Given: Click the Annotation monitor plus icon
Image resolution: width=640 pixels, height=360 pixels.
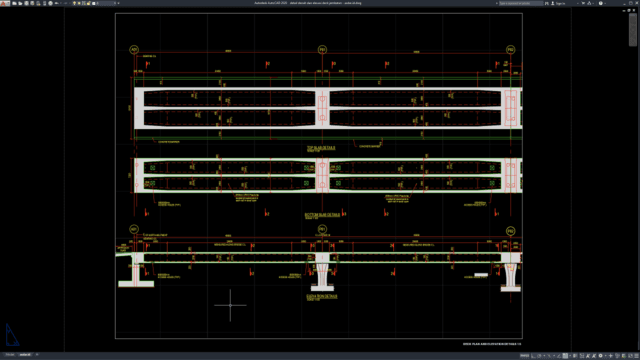Looking at the screenshot, I should coord(611,356).
